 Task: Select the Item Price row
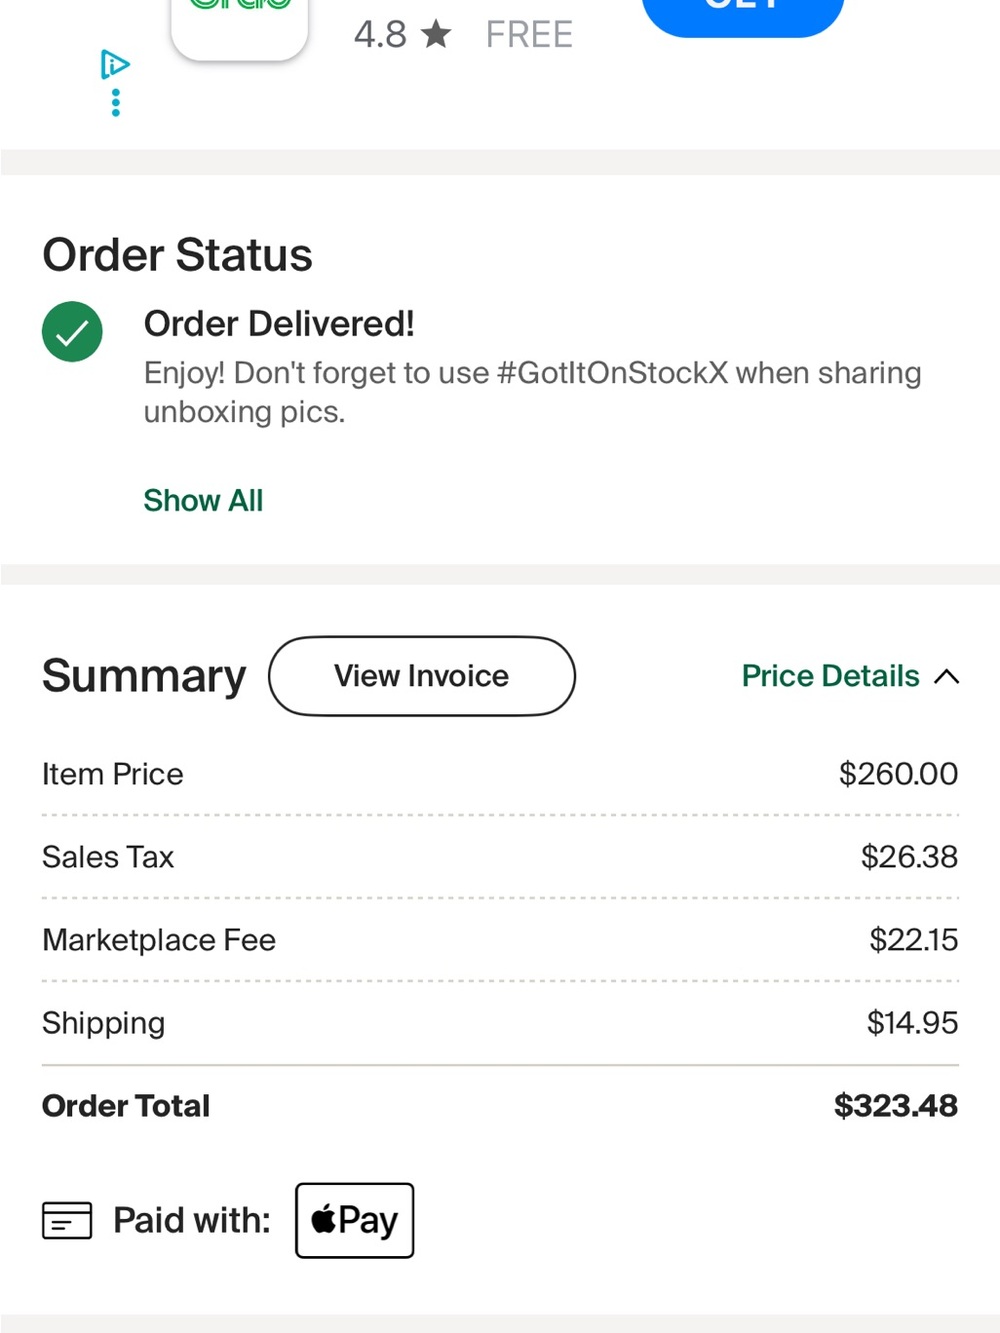500,774
